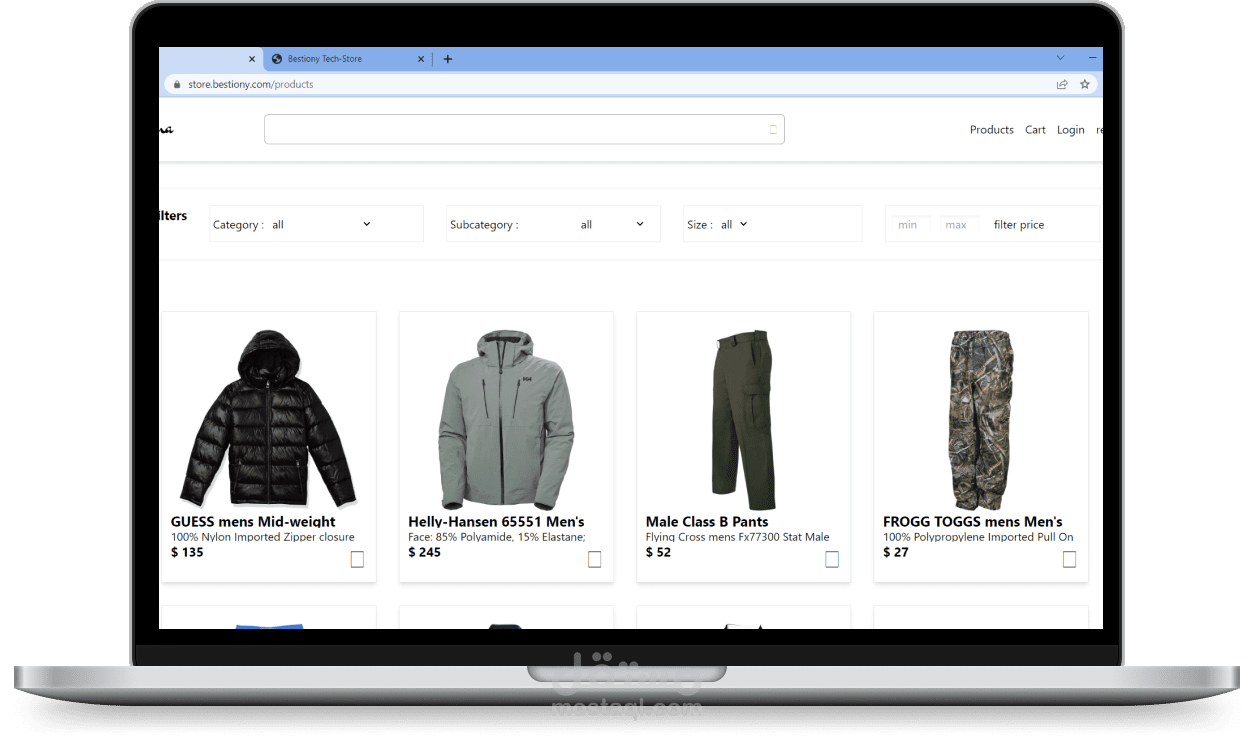Click the filter price button
Image resolution: width=1254 pixels, height=736 pixels.
pos(1018,224)
